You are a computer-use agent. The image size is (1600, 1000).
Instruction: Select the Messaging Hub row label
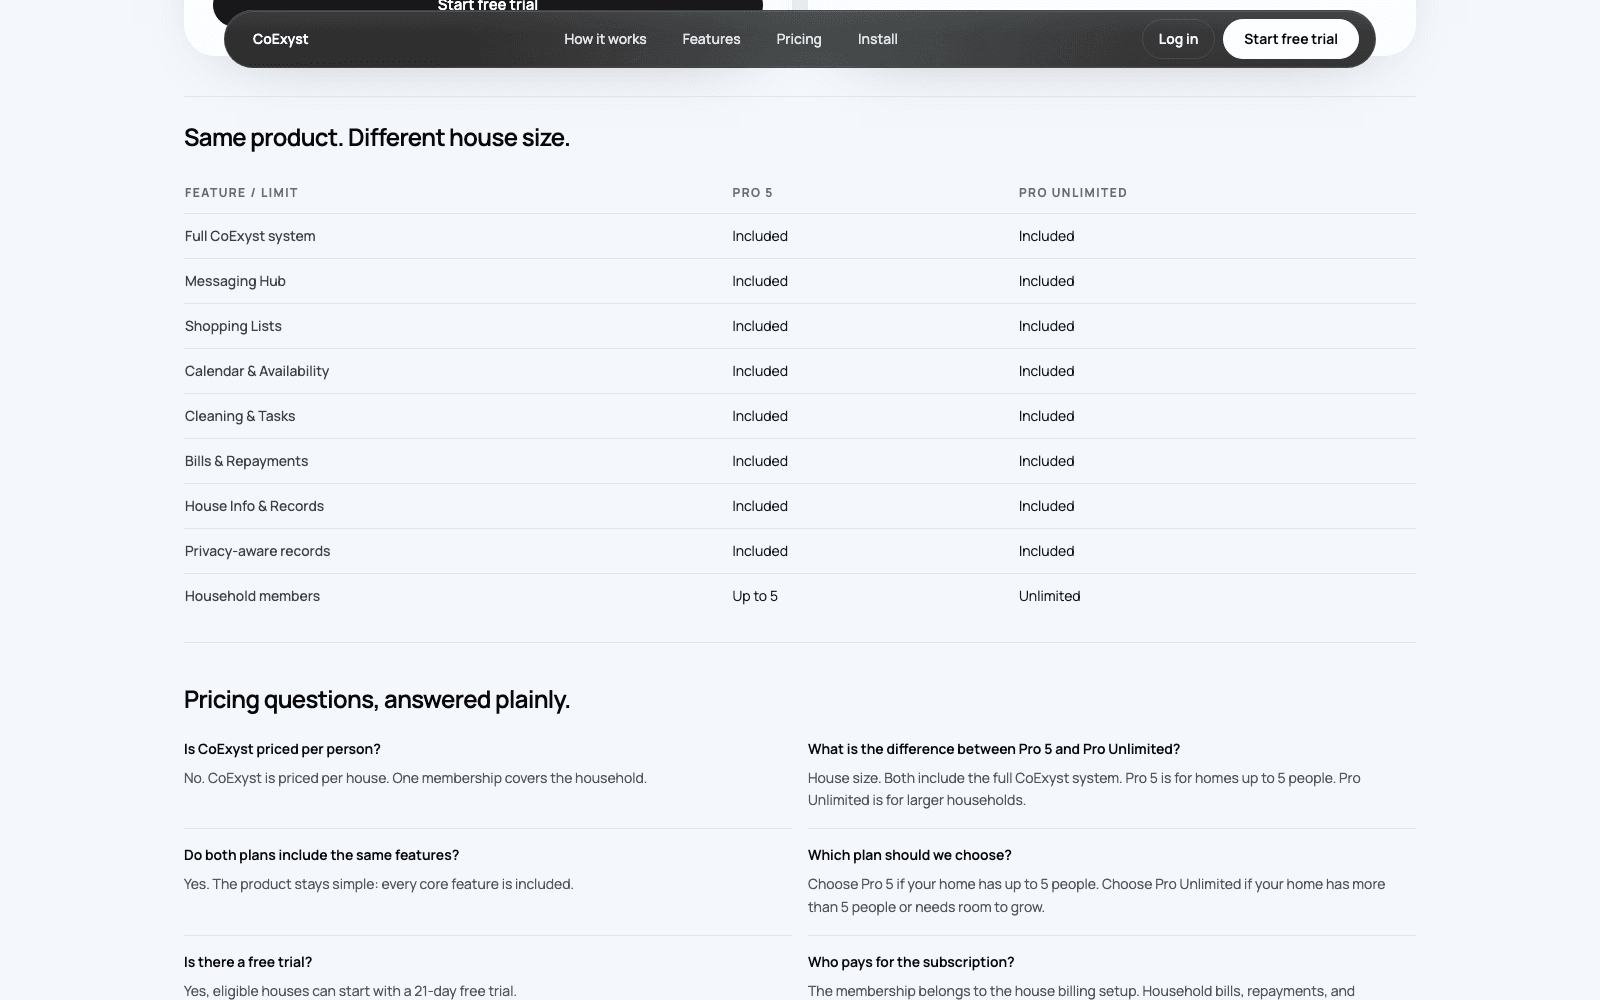tap(235, 281)
